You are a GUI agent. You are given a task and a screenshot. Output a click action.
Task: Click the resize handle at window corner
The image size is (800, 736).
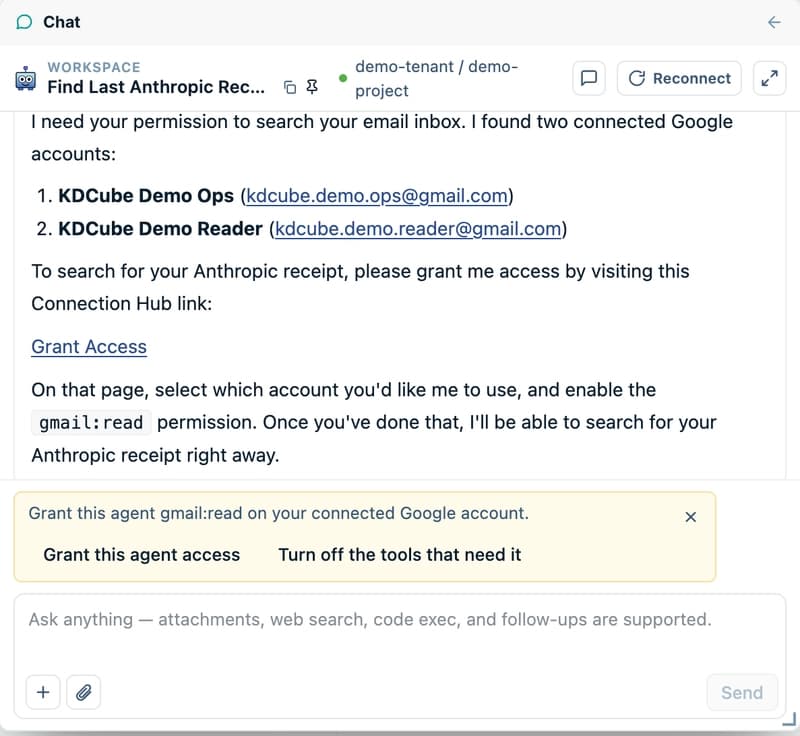(789, 720)
